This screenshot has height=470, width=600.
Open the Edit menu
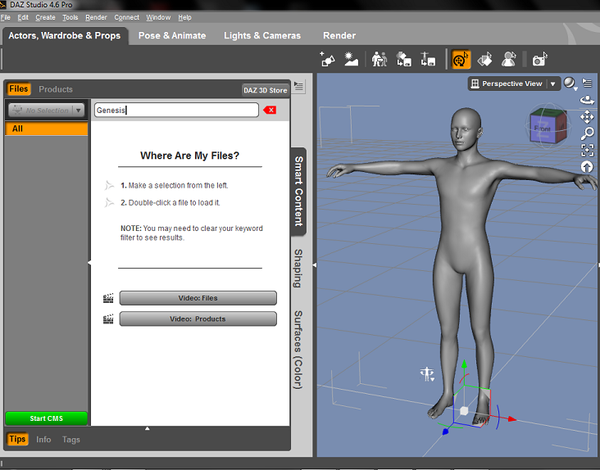(23, 18)
